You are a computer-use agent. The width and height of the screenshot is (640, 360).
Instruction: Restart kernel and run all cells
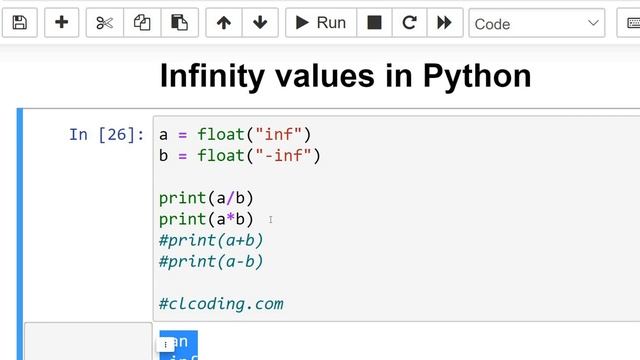click(445, 22)
